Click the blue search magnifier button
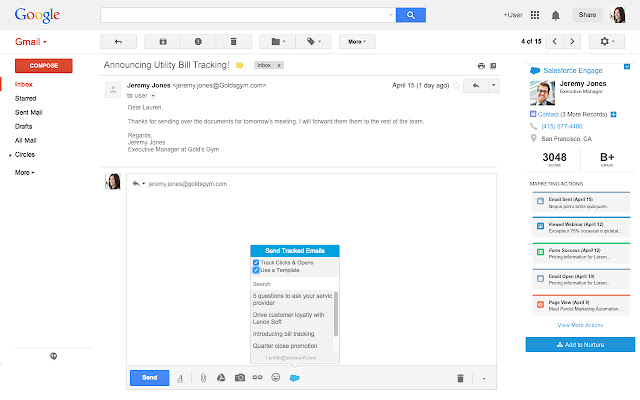Image resolution: width=640 pixels, height=400 pixels. coord(411,15)
